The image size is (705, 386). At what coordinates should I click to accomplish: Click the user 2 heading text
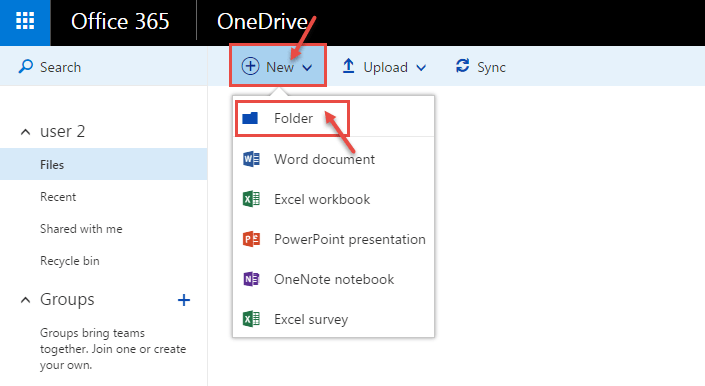pyautogui.click(x=62, y=131)
